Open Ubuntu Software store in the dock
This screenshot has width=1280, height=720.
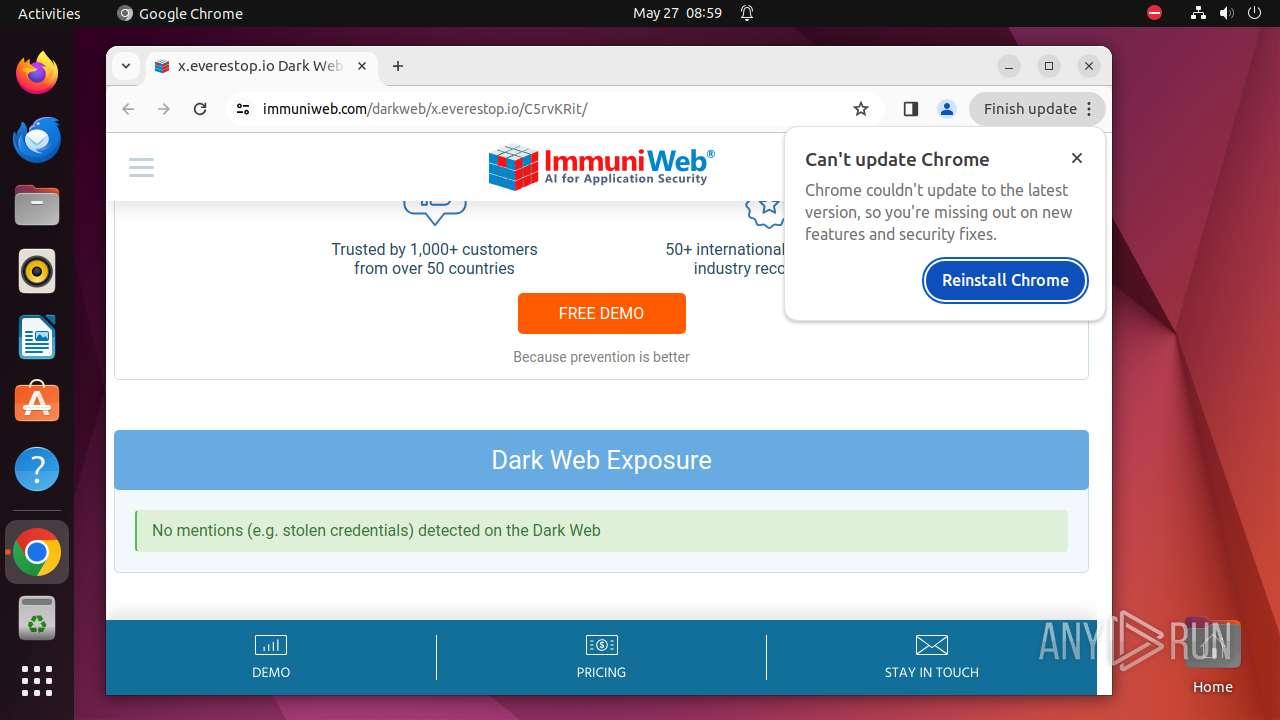[x=37, y=403]
